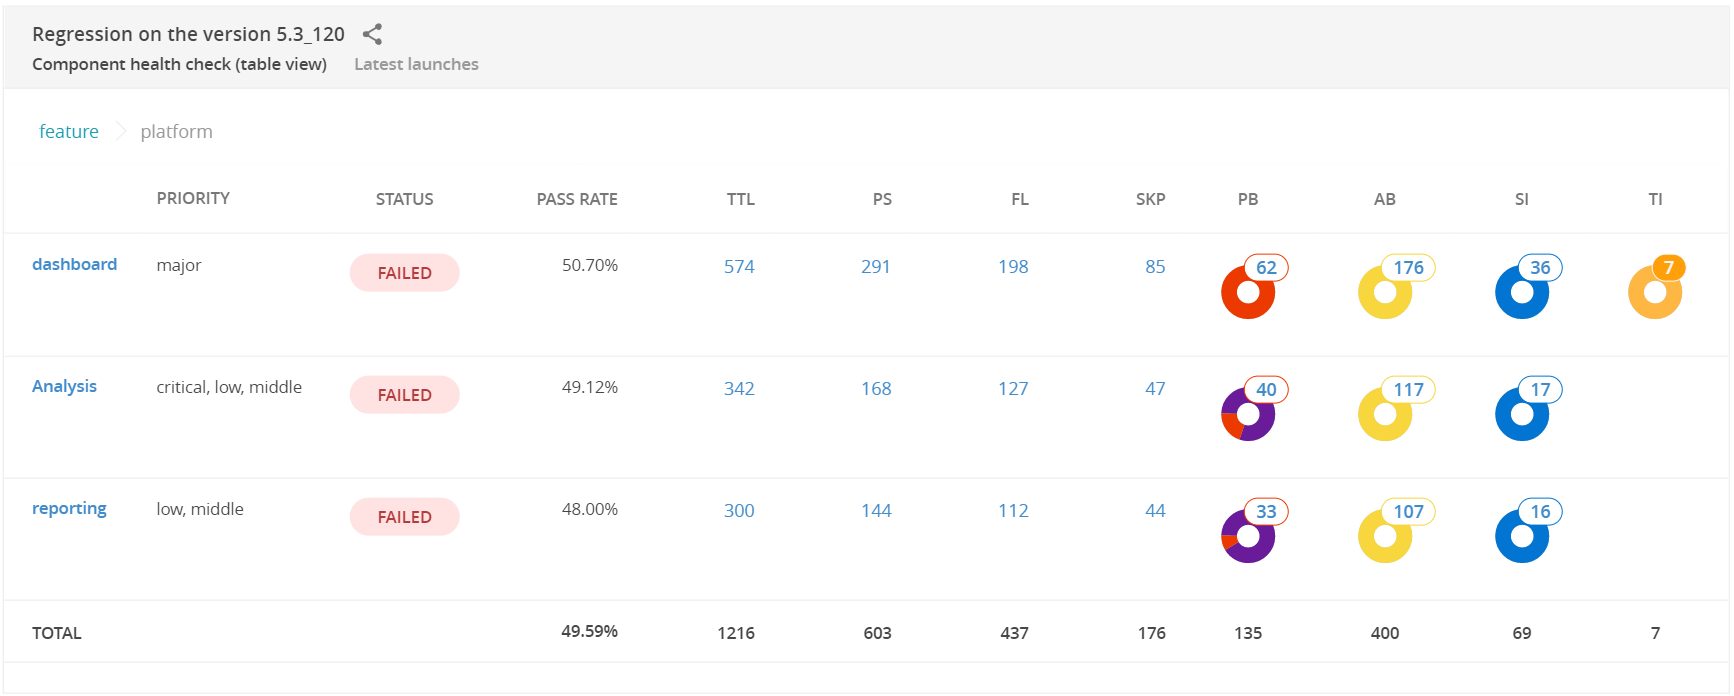This screenshot has height=696, width=1734.
Task: Expand the breadcrumb chevron after feature
Action: (x=119, y=131)
